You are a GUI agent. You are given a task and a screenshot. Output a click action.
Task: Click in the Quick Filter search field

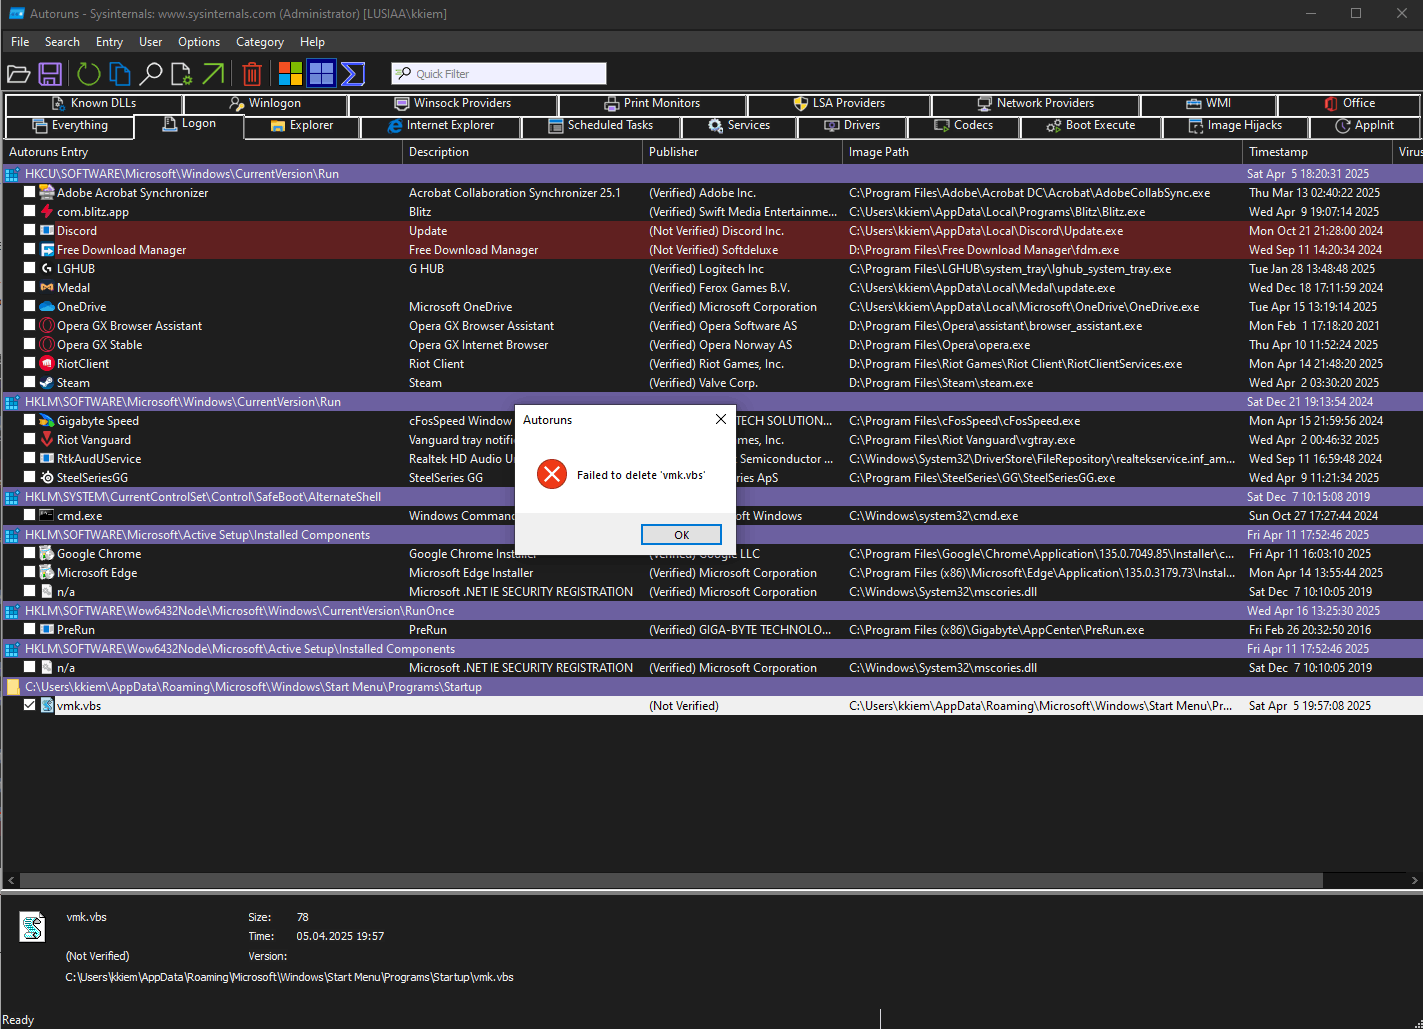pyautogui.click(x=499, y=74)
